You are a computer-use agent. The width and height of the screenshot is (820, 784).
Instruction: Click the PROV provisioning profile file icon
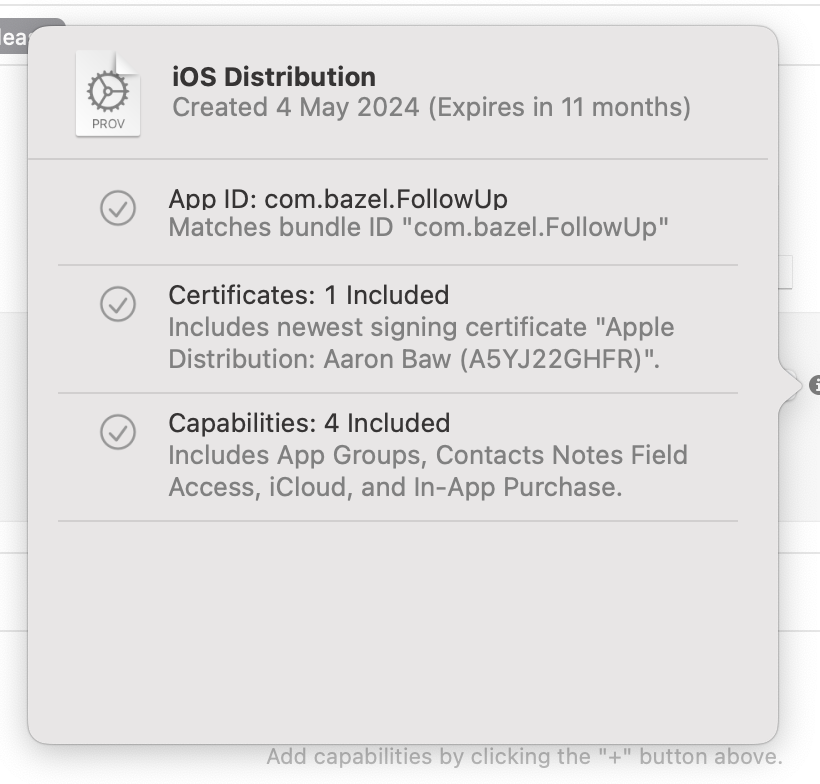point(108,94)
